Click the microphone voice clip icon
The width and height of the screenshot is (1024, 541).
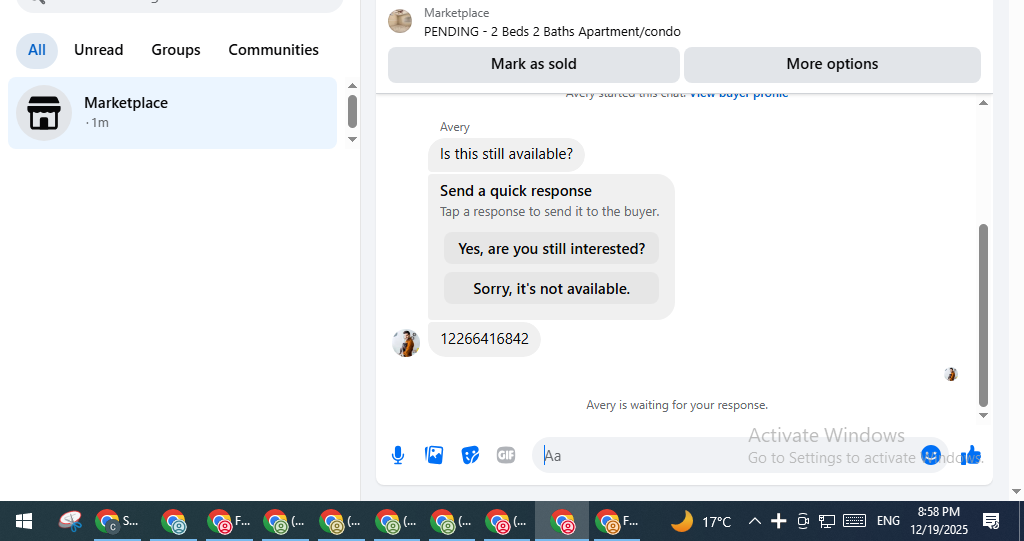[x=398, y=455]
